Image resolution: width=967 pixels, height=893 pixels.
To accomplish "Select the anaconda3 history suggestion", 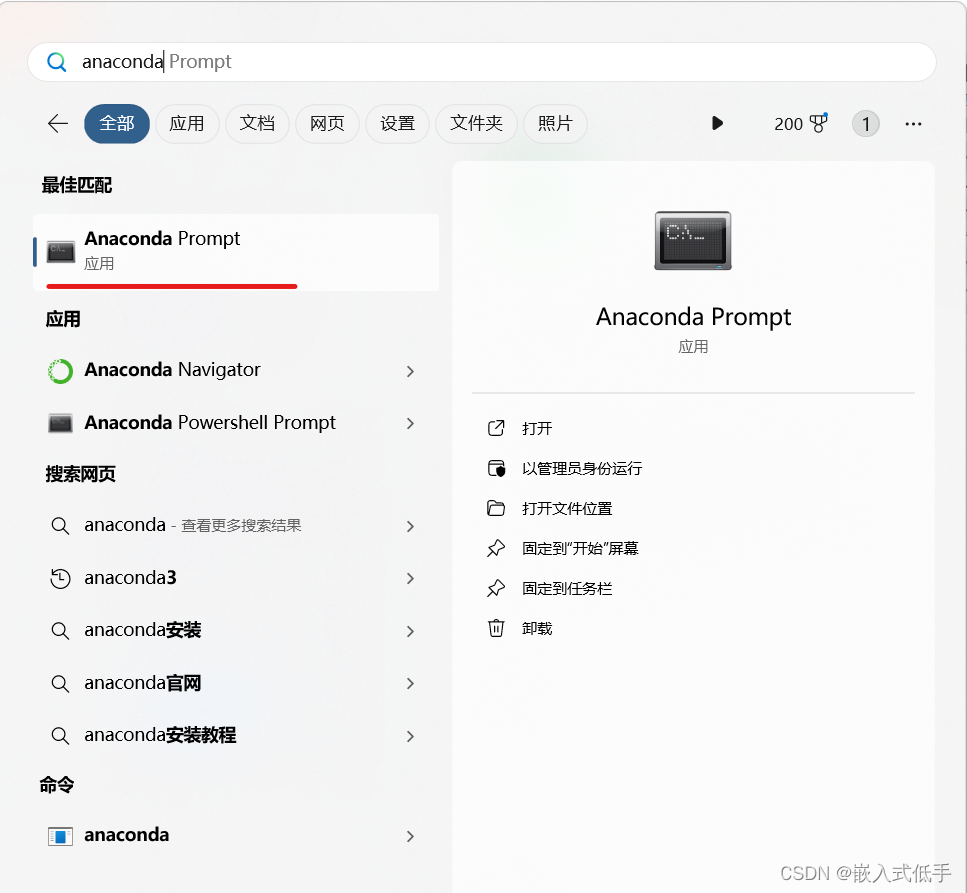I will (x=236, y=578).
